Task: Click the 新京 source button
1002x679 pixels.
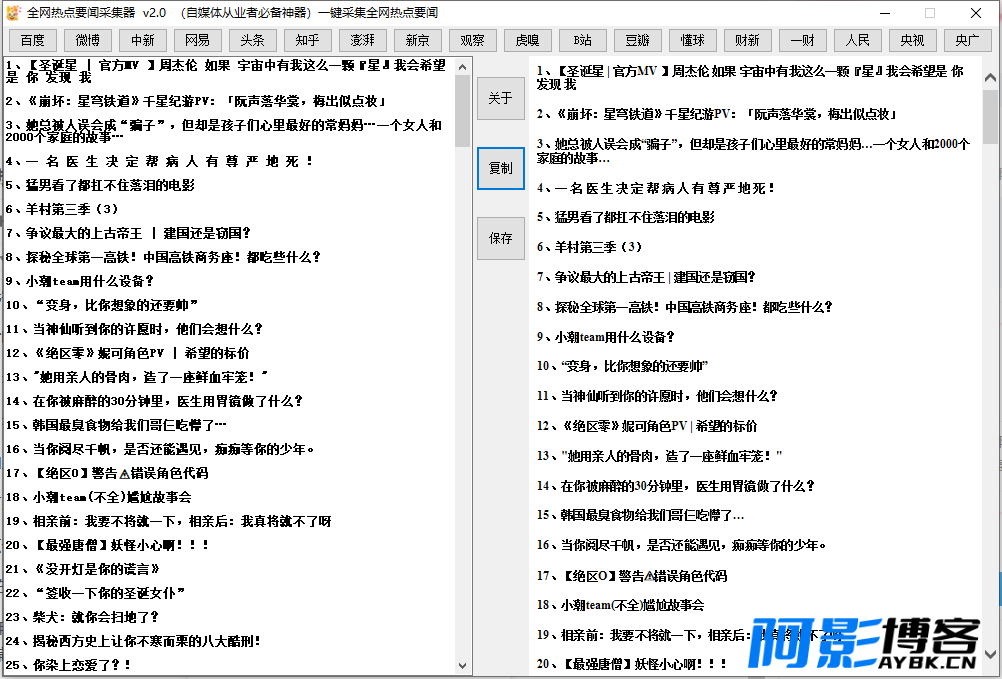Action: tap(418, 40)
